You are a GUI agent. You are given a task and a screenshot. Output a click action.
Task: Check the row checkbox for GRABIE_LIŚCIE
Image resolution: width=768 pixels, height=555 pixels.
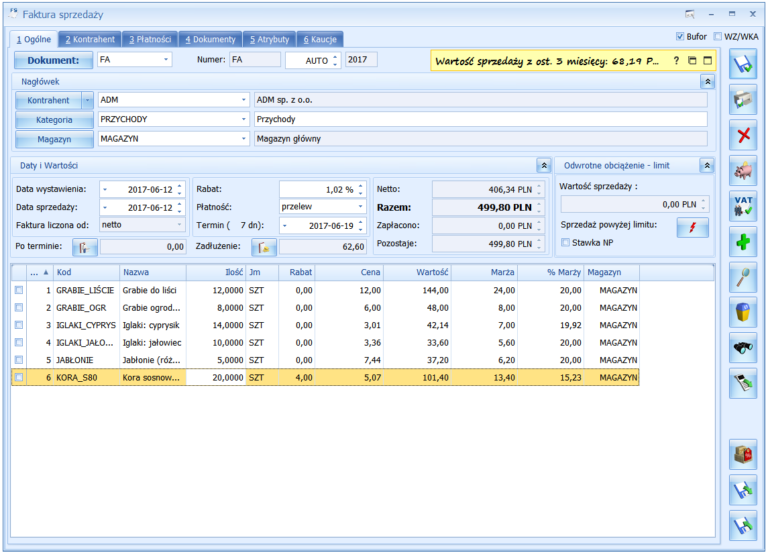19,290
